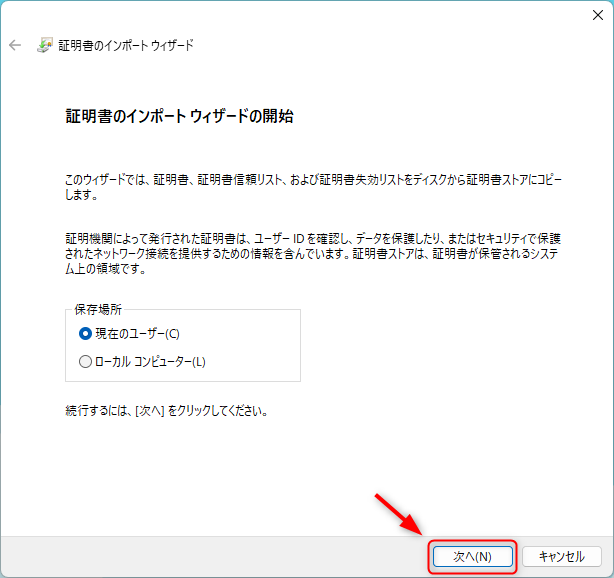Click the back arrow in the wizard header
The height and width of the screenshot is (578, 614).
pos(15,46)
